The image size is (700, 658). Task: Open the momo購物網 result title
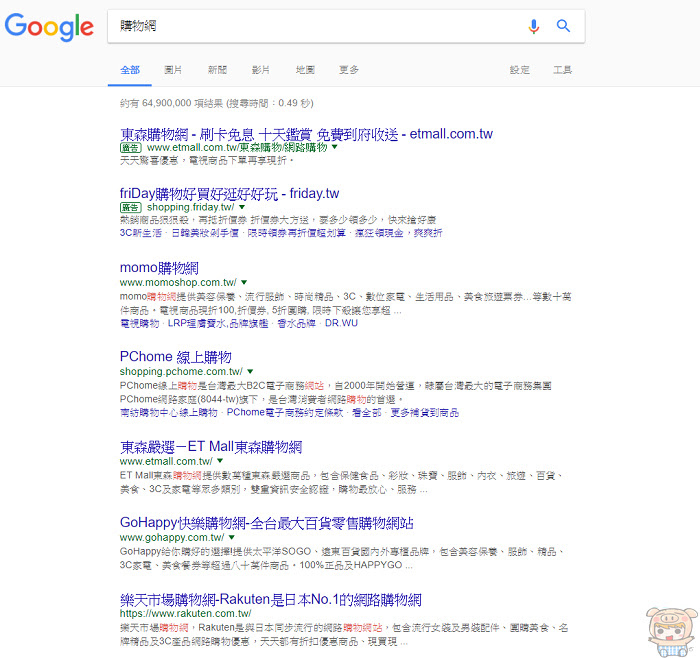point(159,268)
